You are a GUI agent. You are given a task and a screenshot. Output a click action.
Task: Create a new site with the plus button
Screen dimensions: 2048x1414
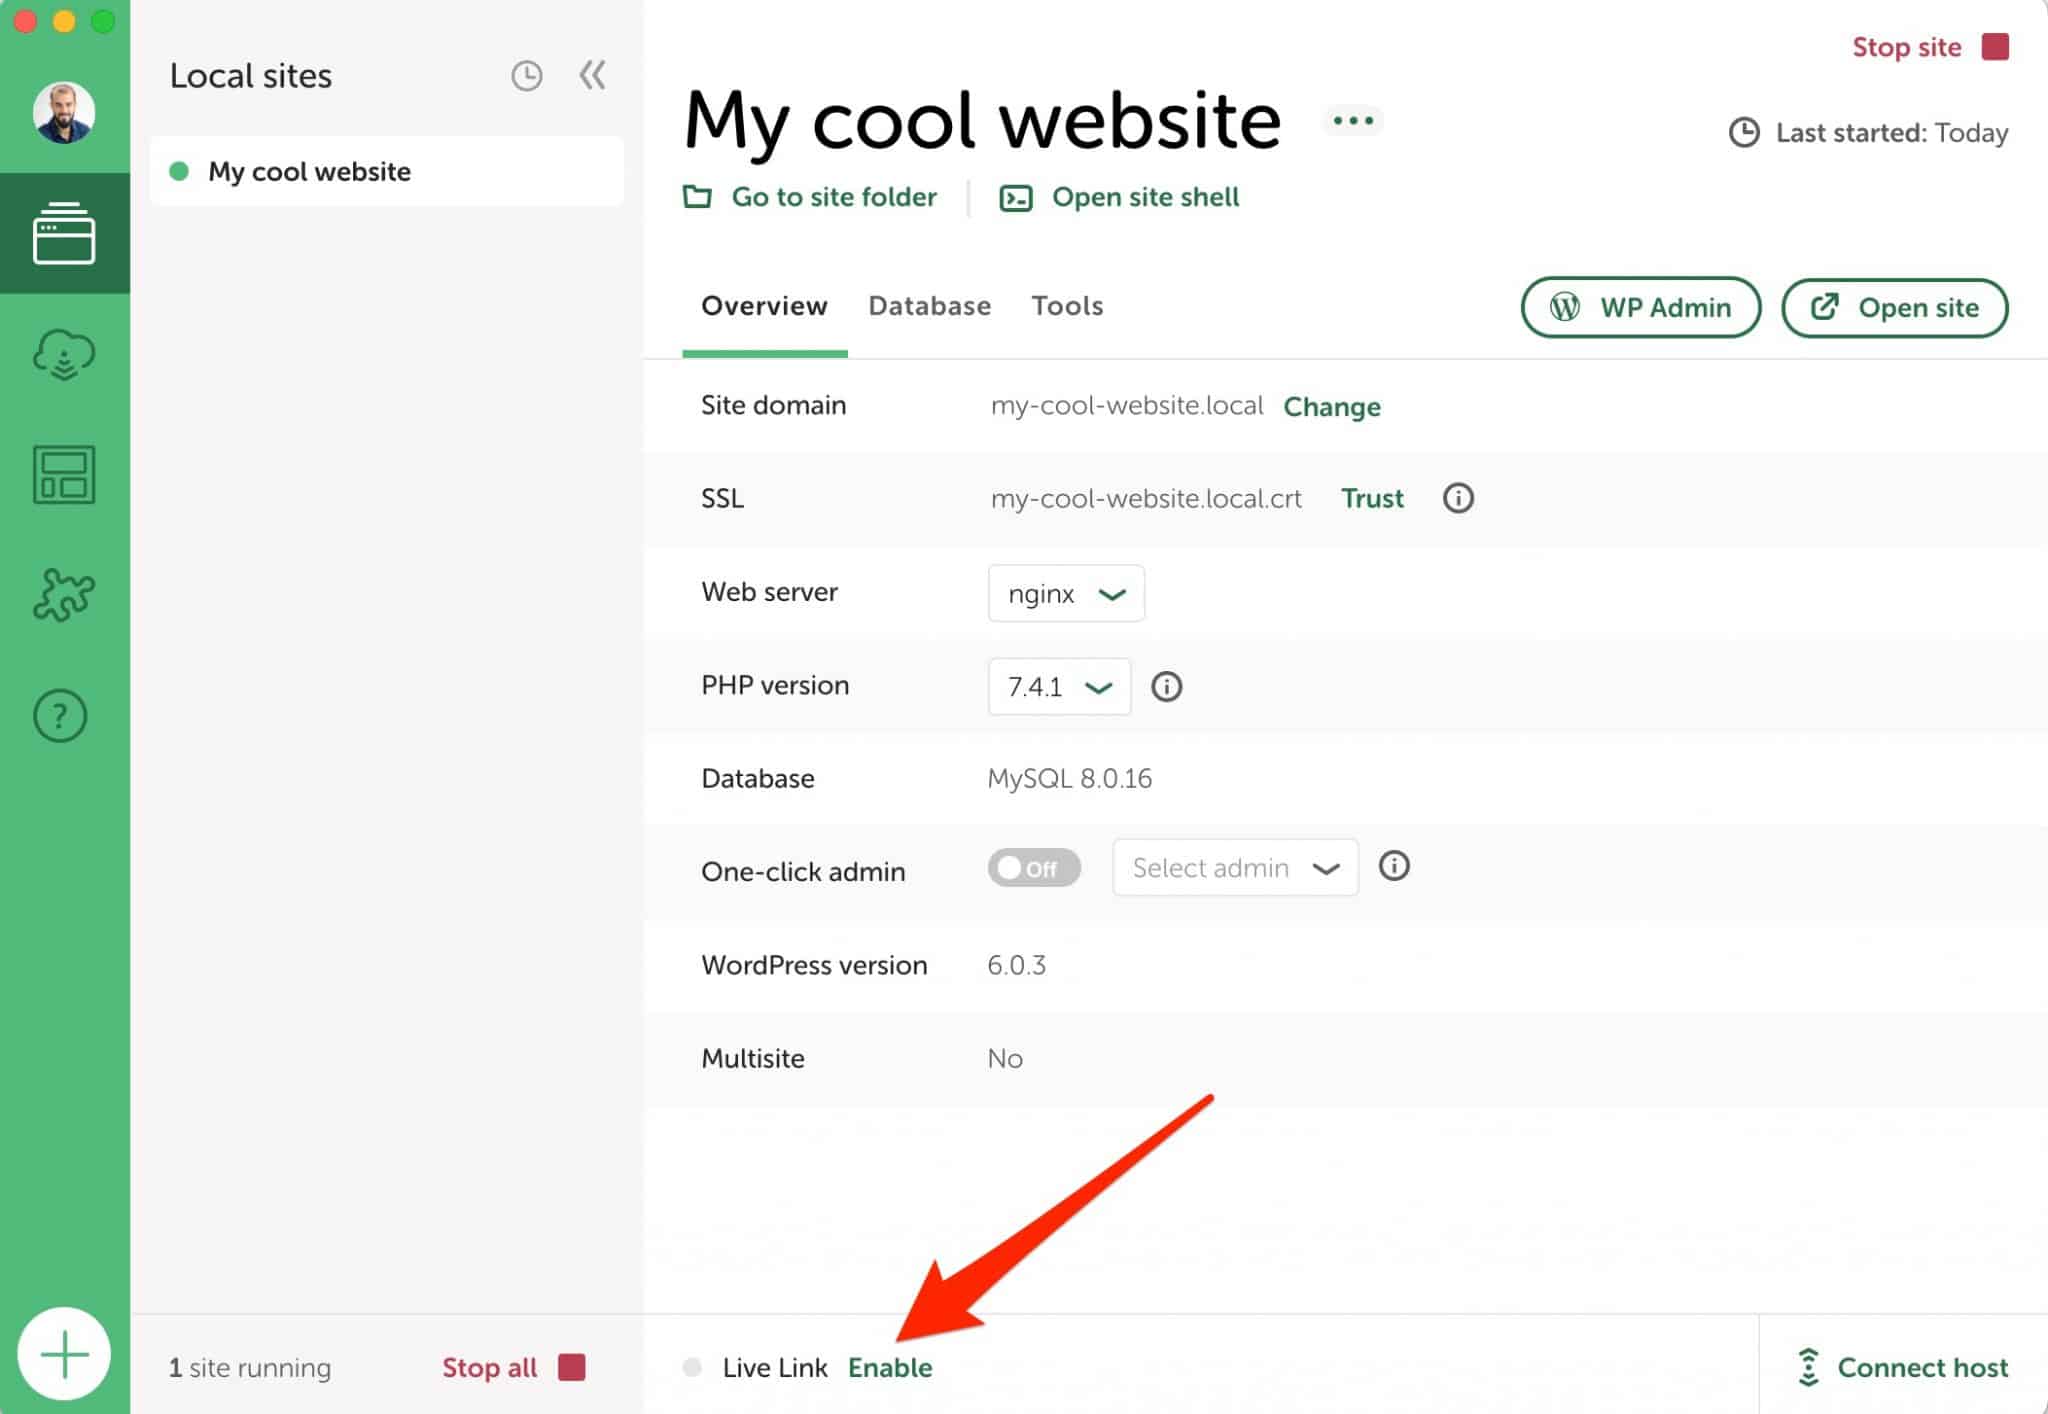pos(64,1353)
